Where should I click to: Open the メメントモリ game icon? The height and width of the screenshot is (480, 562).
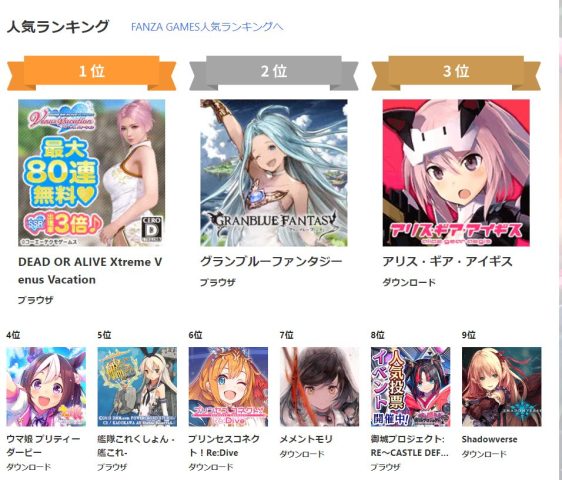(x=319, y=386)
